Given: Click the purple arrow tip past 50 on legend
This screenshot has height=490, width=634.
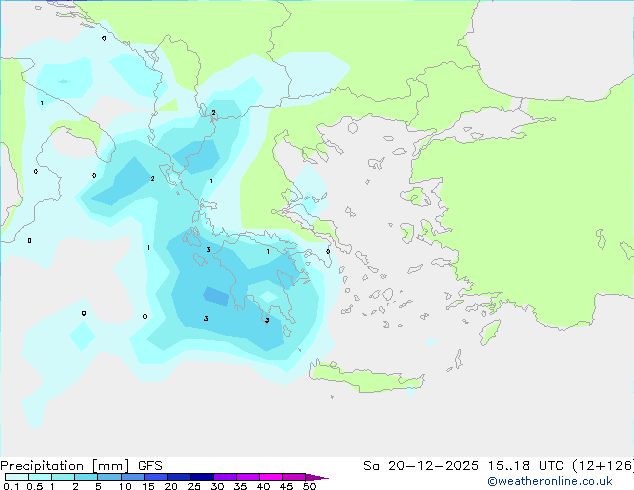Looking at the screenshot, I should (317, 477).
